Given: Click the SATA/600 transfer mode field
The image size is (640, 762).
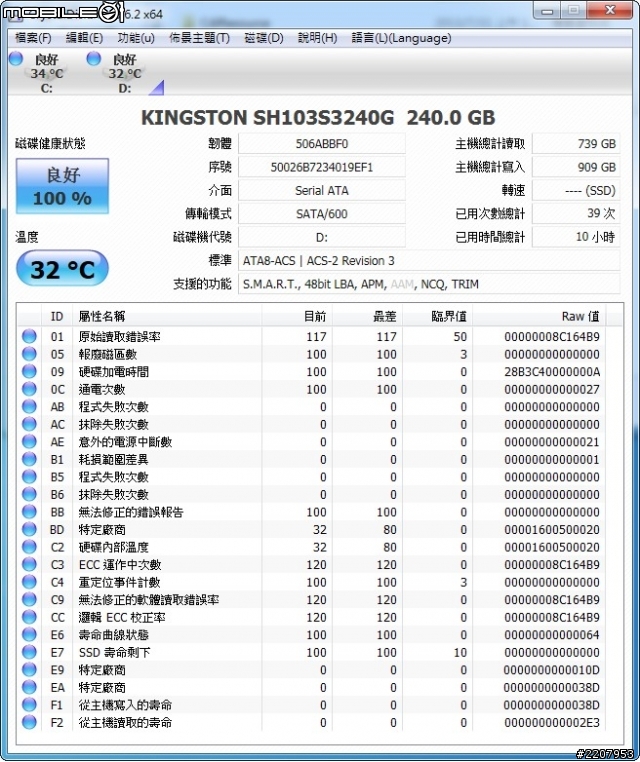Looking at the screenshot, I should click(x=322, y=214).
